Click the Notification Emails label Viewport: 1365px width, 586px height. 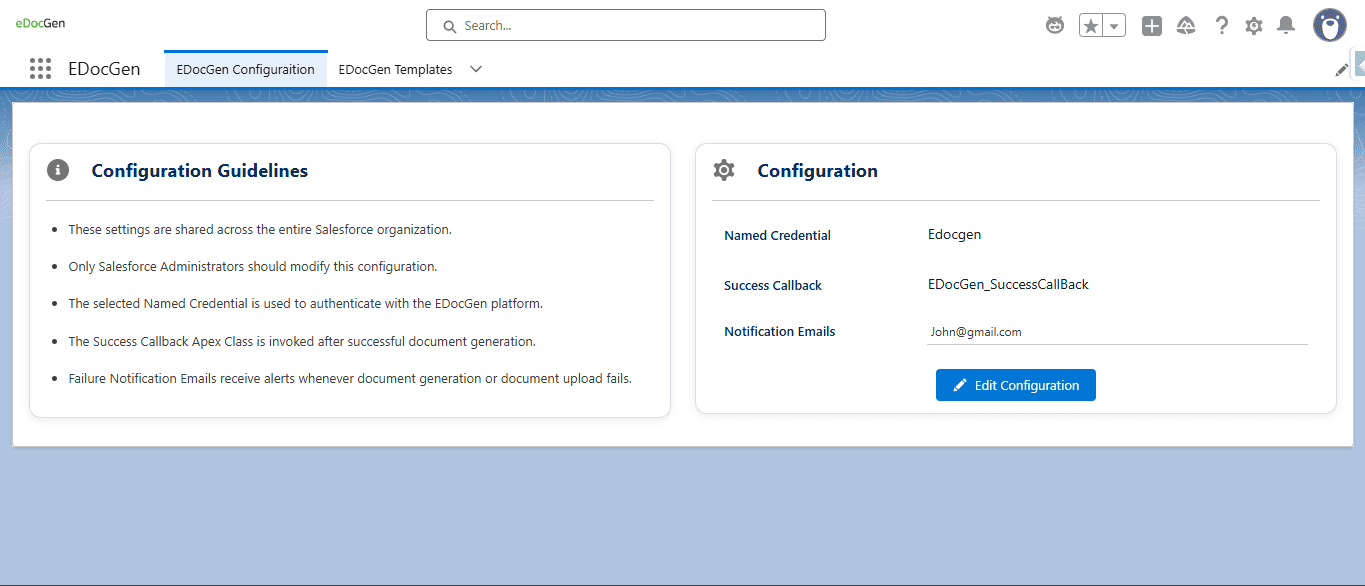(780, 332)
